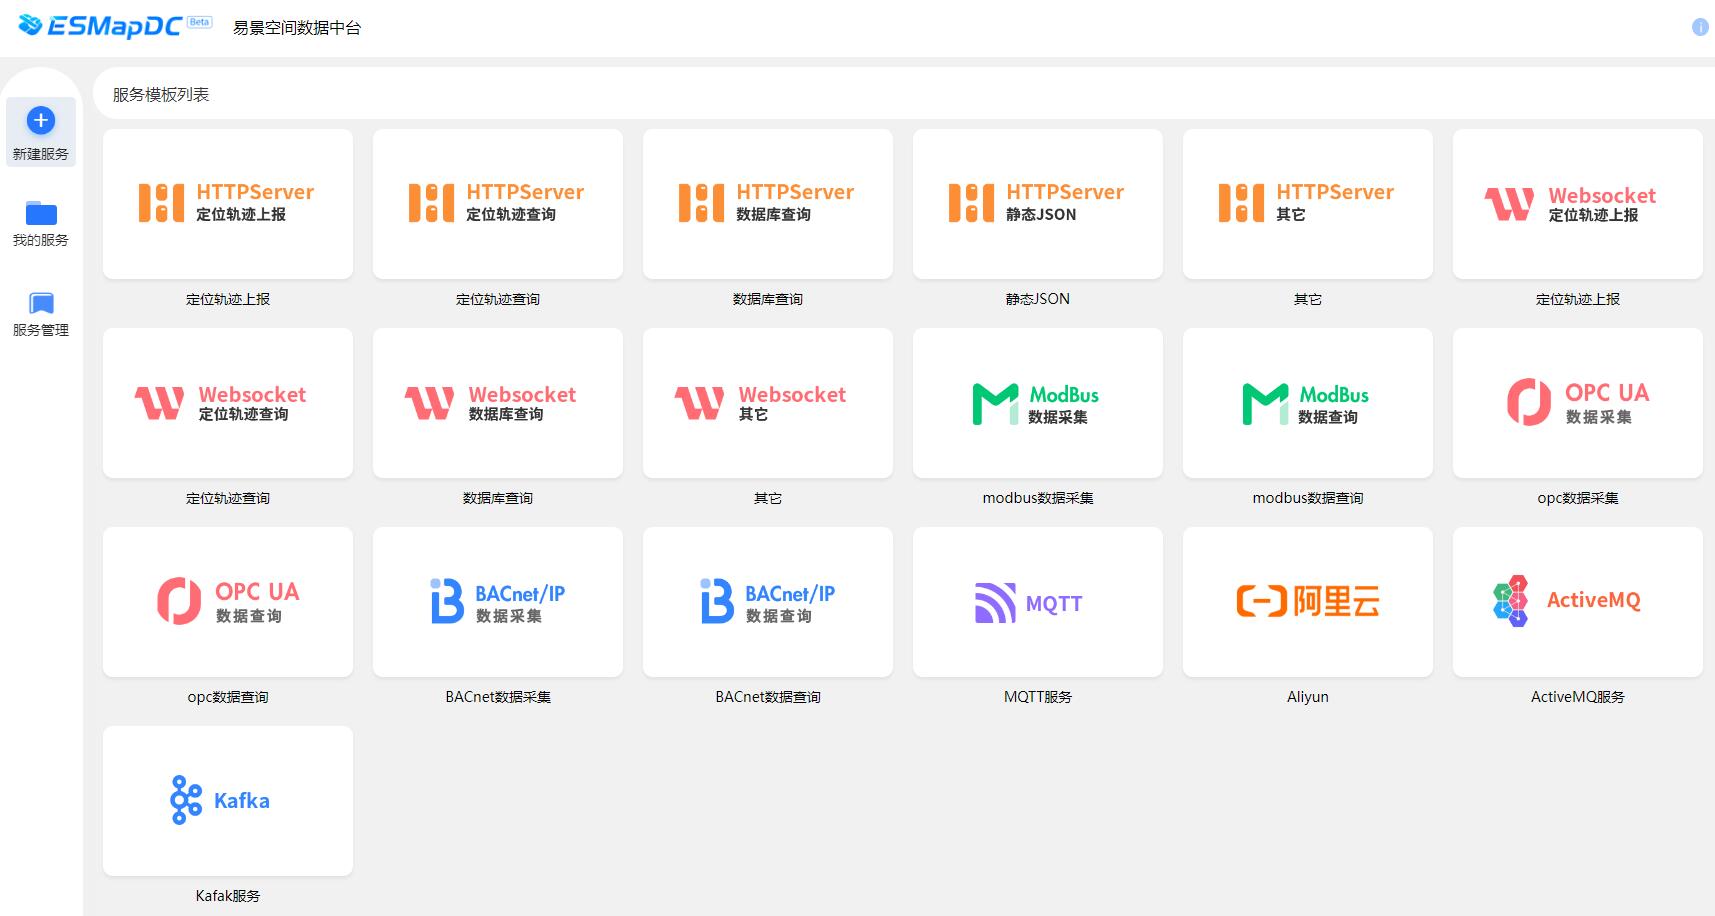
Task: Open the ActiveMQ service template
Action: pyautogui.click(x=1577, y=602)
